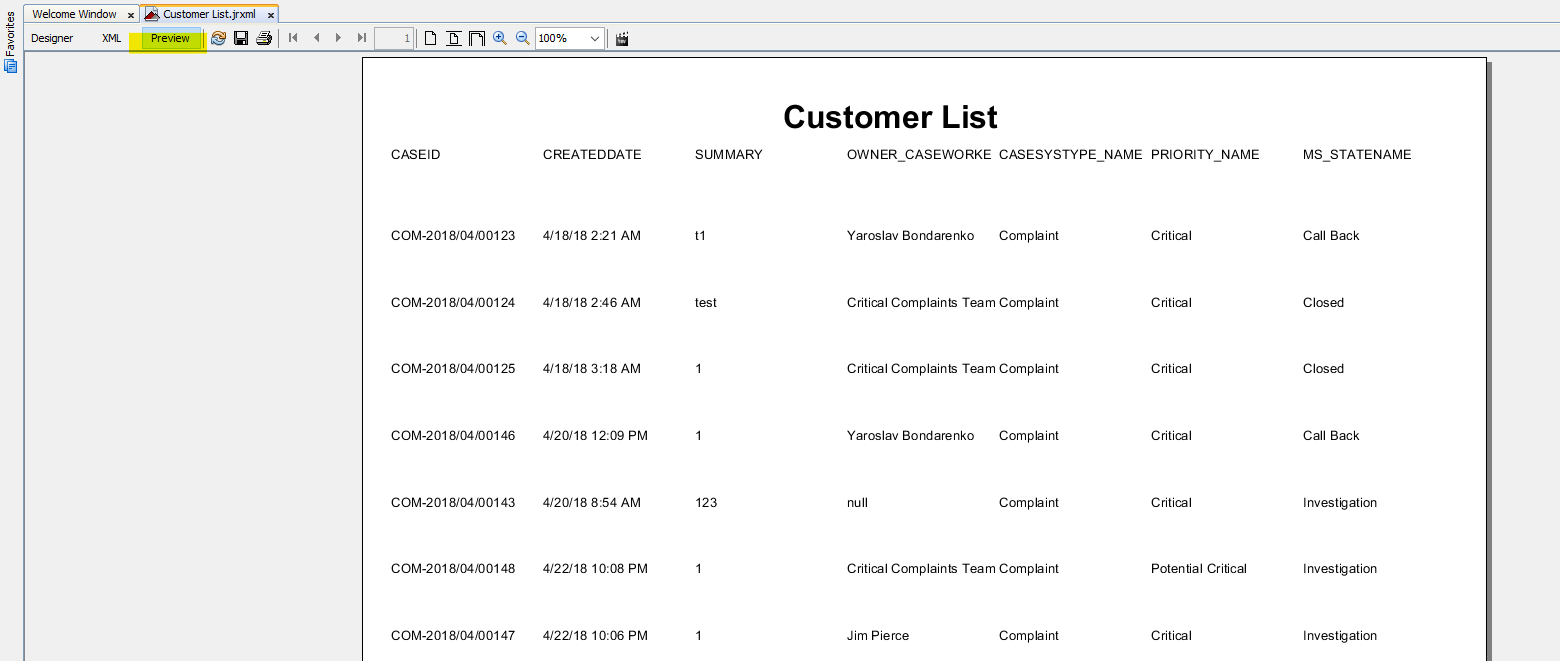
Task: Click the page number input field
Action: click(393, 38)
